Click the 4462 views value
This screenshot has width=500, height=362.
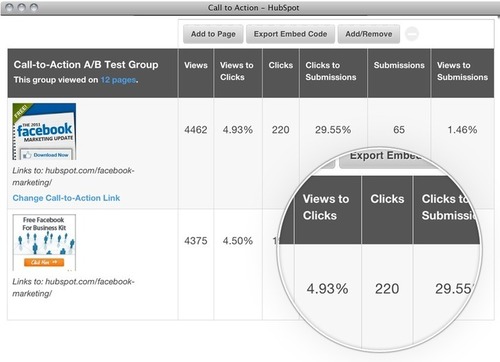[196, 130]
